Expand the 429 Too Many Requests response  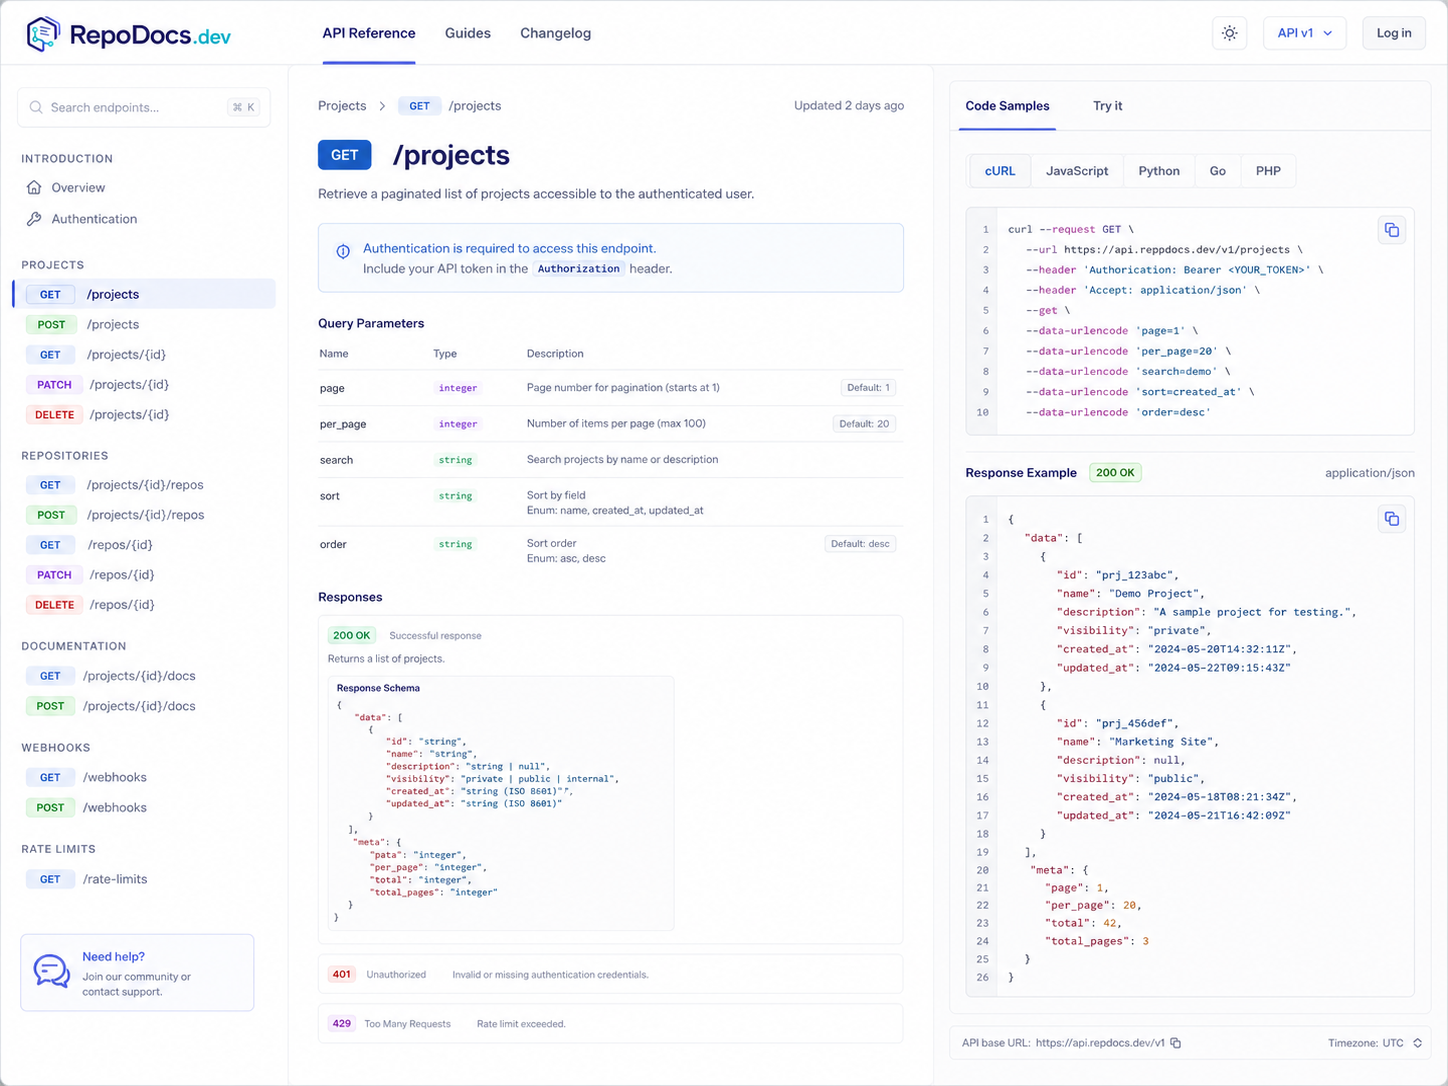[x=610, y=1024]
